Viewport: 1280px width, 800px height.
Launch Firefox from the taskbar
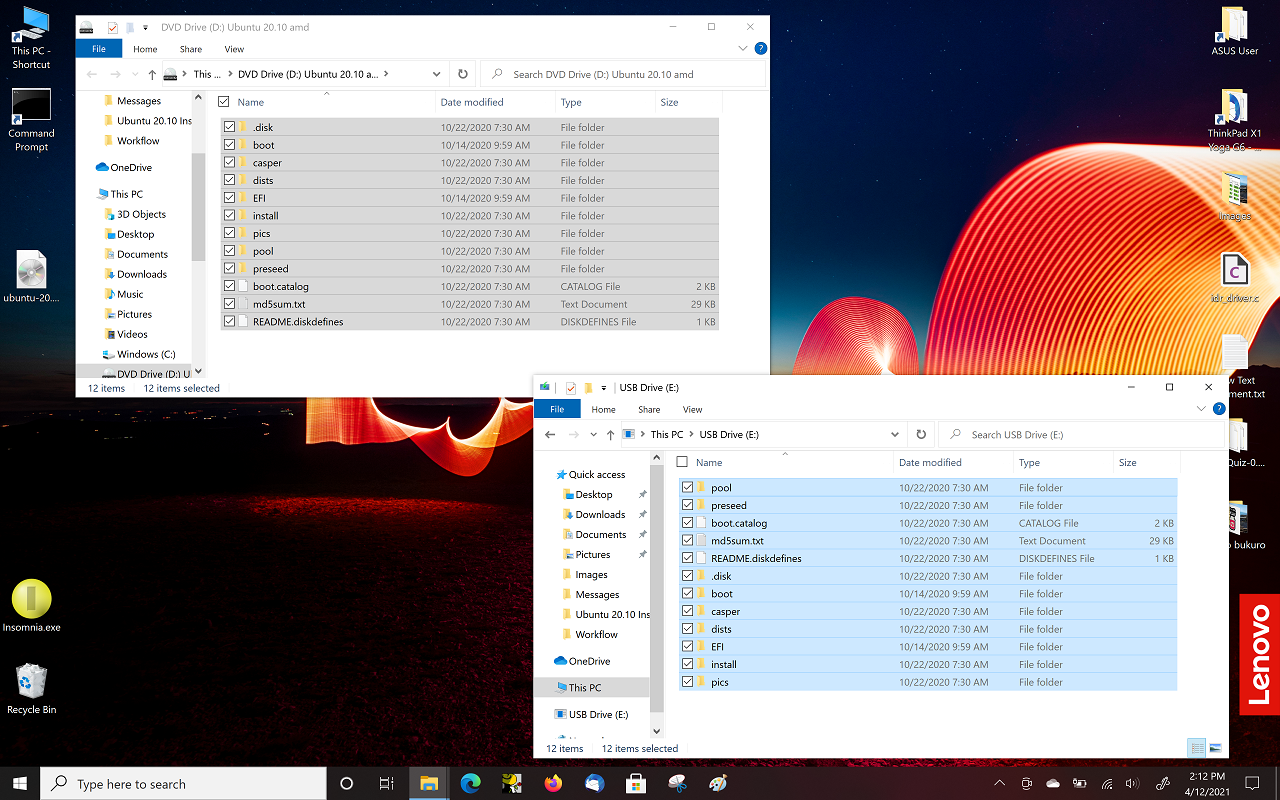click(553, 784)
